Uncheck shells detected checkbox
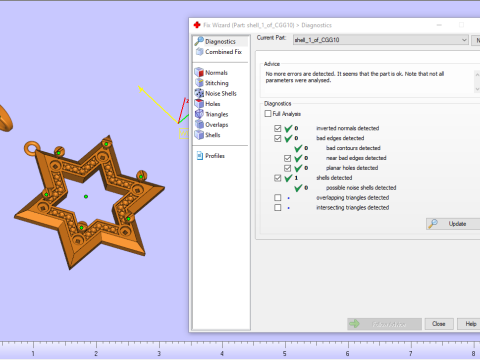This screenshot has width=480, height=360. 278,178
